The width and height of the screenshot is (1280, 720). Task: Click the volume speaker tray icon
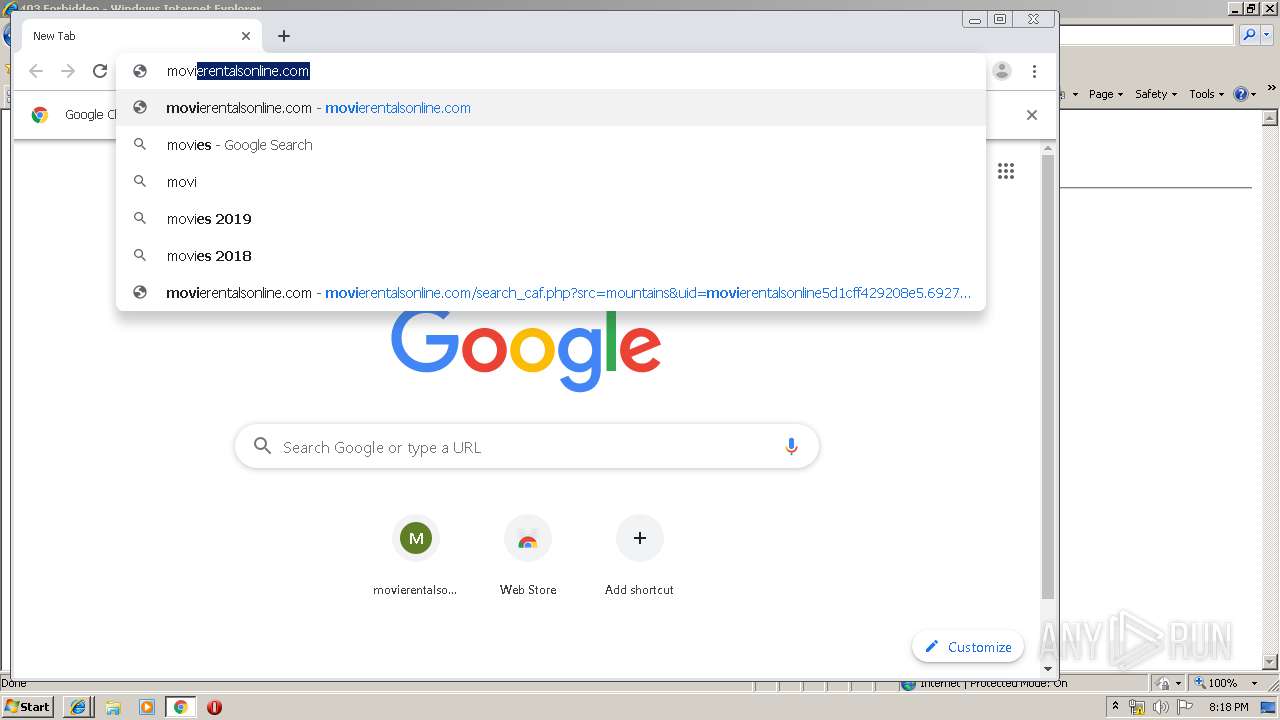[x=1161, y=707]
